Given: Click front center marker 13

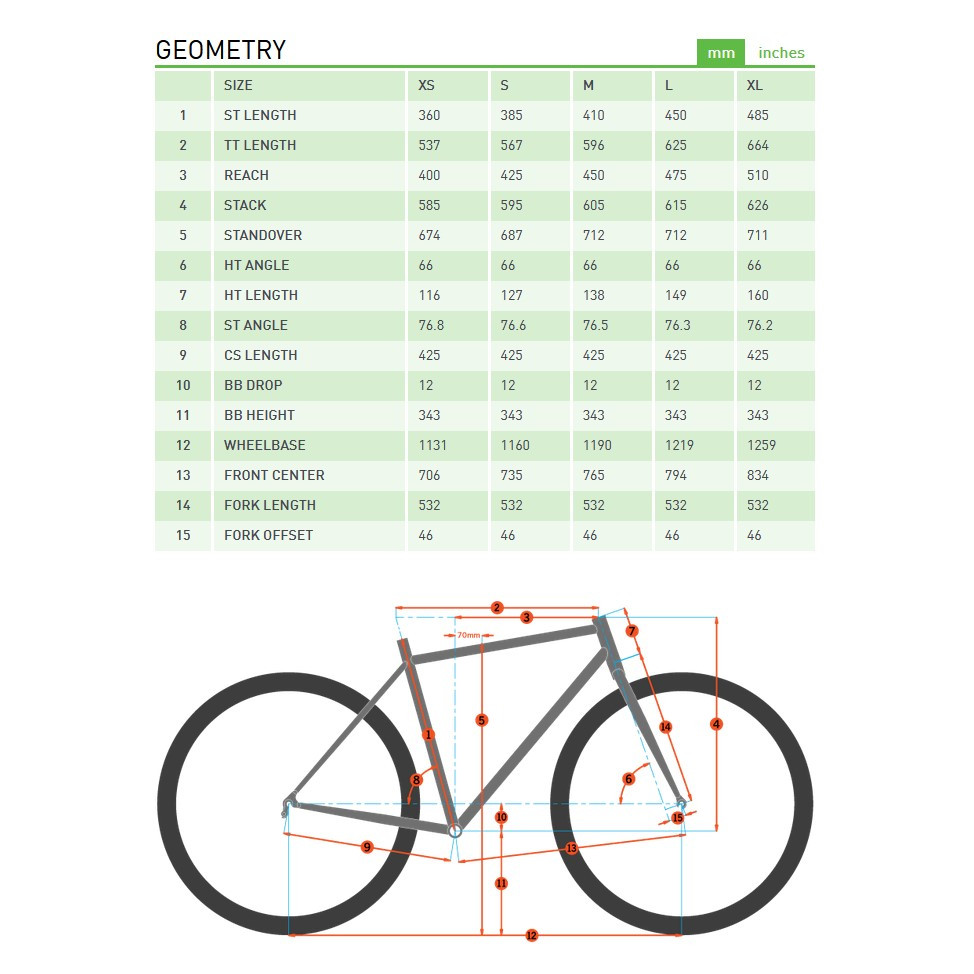Looking at the screenshot, I should click(x=572, y=848).
